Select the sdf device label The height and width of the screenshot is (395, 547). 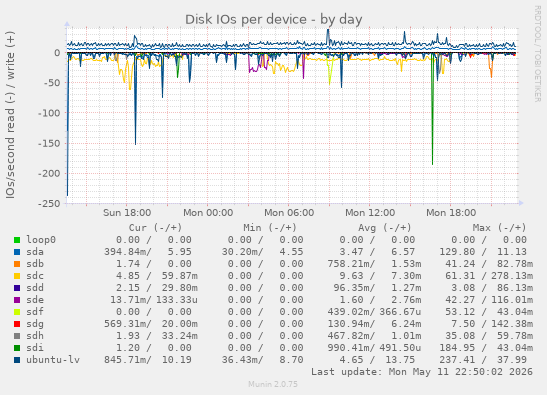(x=35, y=312)
